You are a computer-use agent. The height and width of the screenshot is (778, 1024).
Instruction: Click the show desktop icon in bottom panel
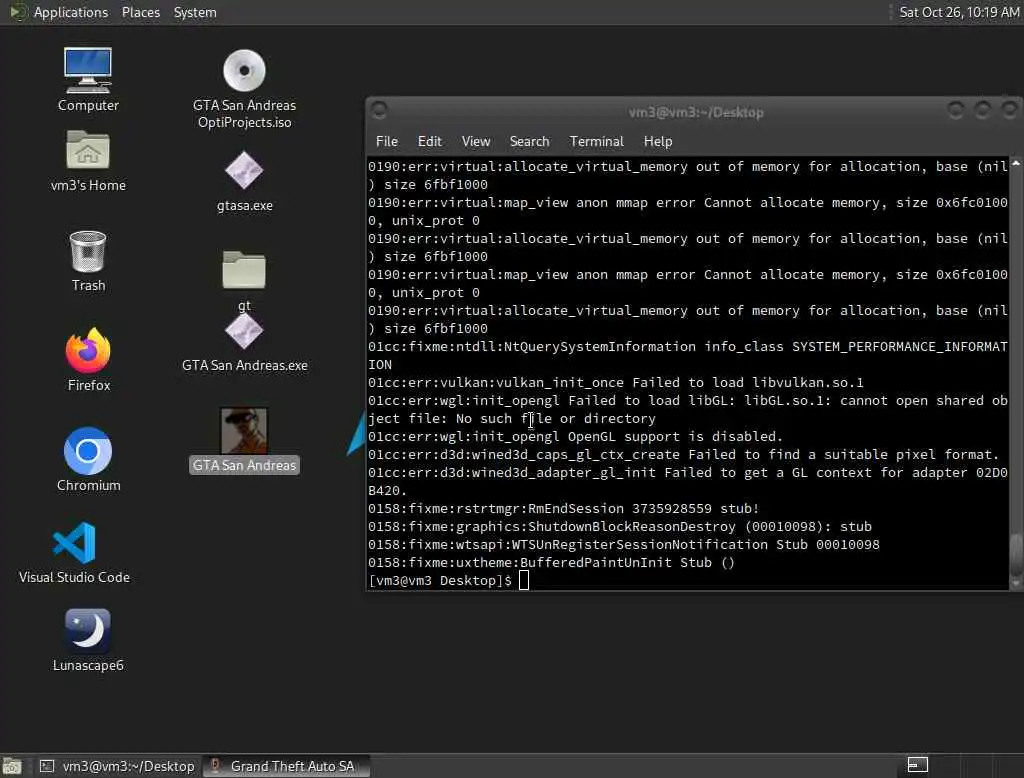(x=12, y=766)
